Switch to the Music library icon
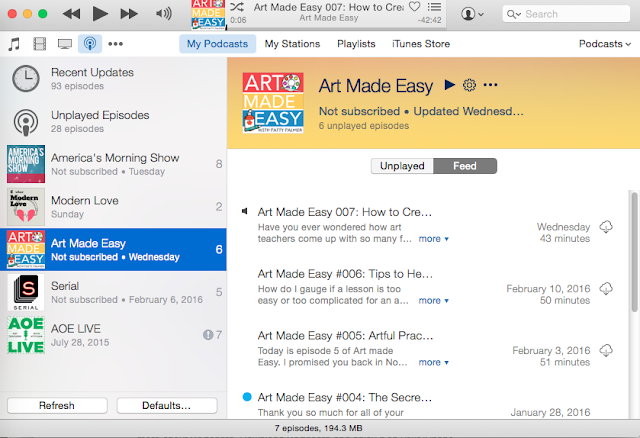Viewport: 640px width, 438px height. point(14,44)
